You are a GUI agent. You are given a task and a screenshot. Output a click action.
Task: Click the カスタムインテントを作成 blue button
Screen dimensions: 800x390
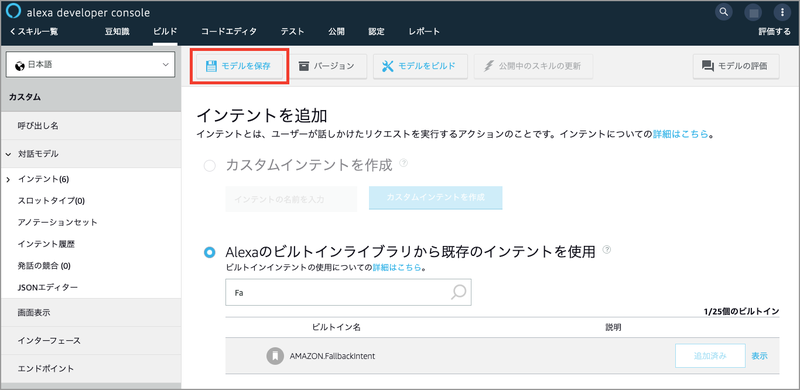(436, 198)
